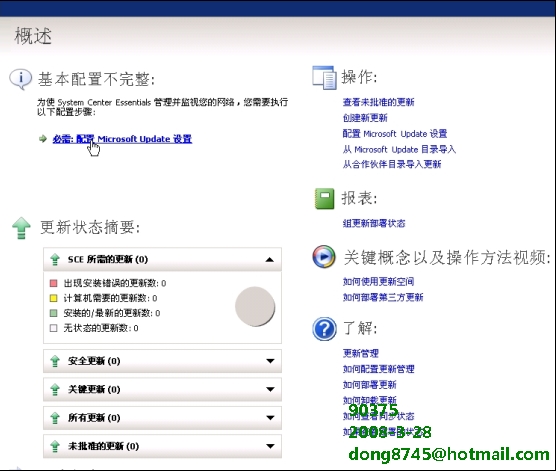Click 从合作伙伴目录导入更新 link
The image size is (556, 471).
click(392, 164)
